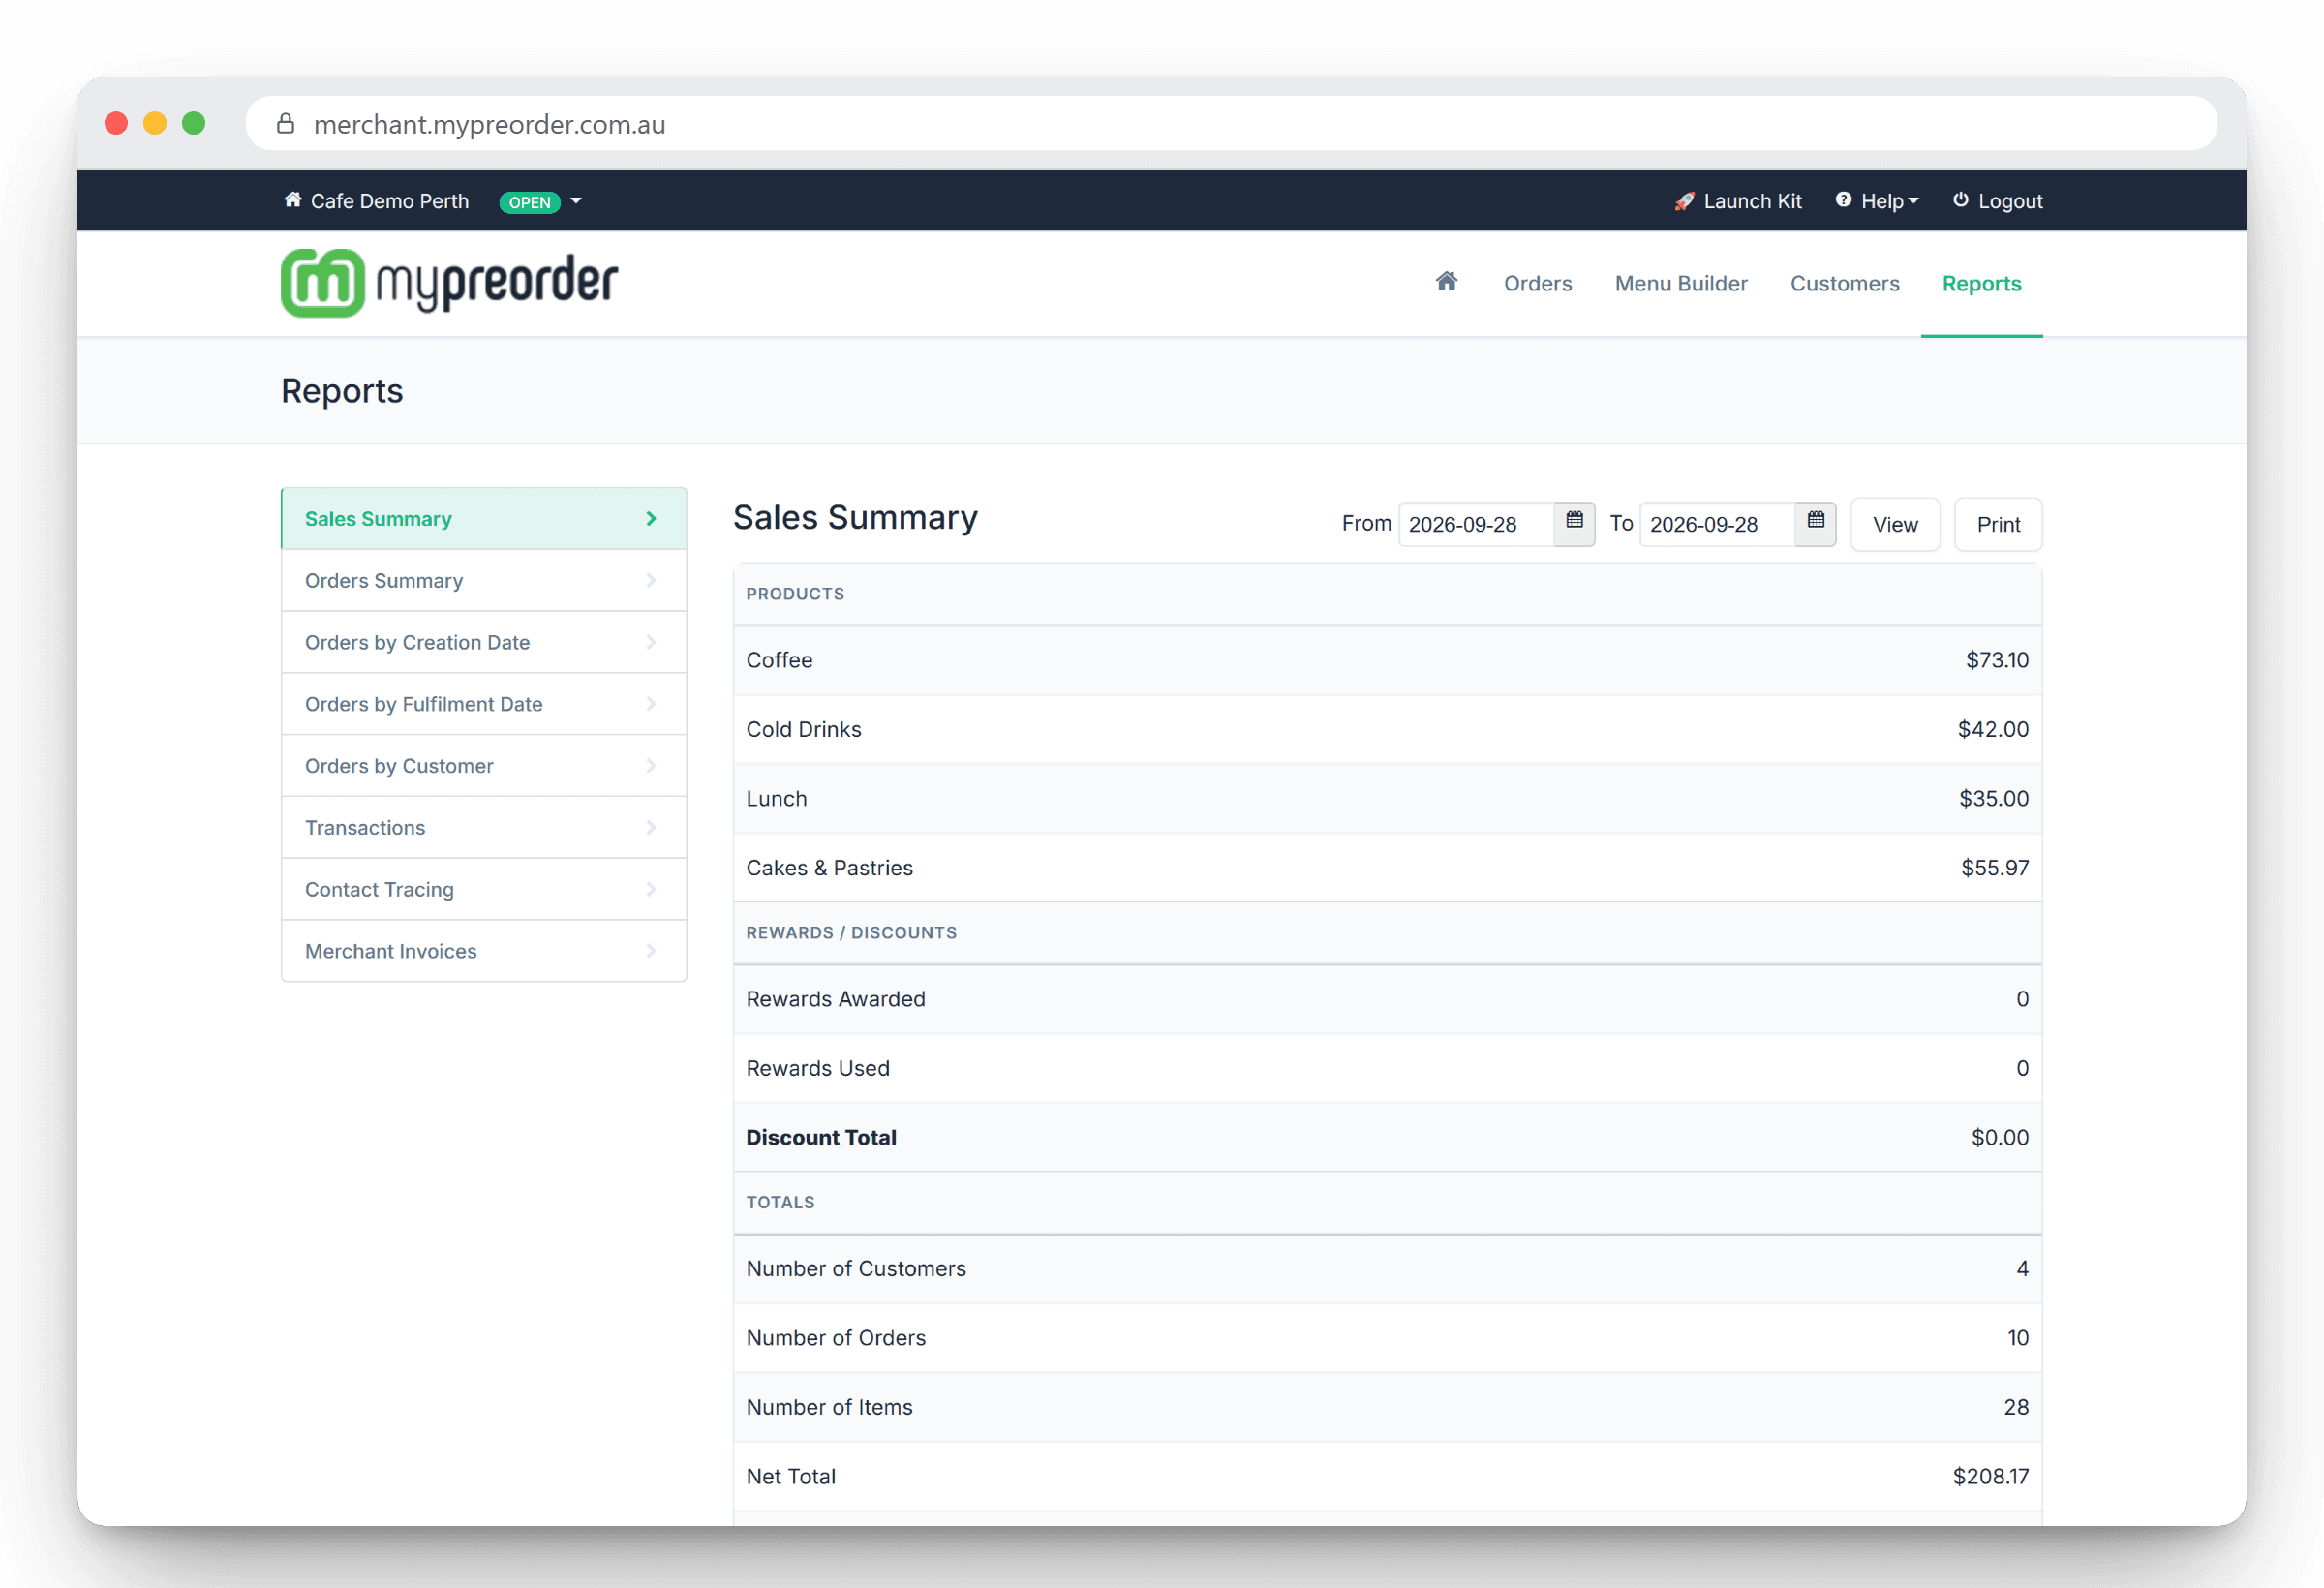Click the Rewards Used row
Viewport: 2324px width, 1588px height.
click(1387, 1068)
